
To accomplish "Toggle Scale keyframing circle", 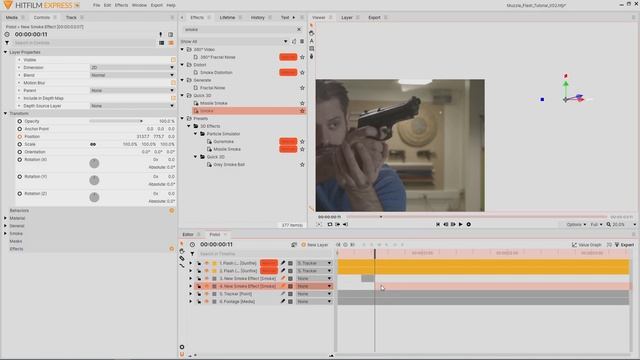I will point(20,144).
